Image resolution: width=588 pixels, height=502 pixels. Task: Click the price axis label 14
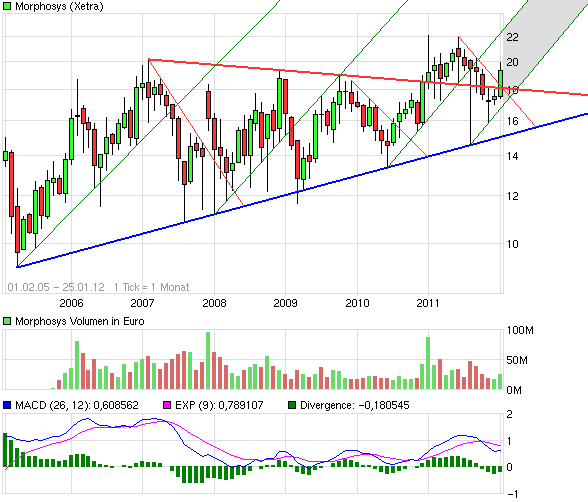512,156
